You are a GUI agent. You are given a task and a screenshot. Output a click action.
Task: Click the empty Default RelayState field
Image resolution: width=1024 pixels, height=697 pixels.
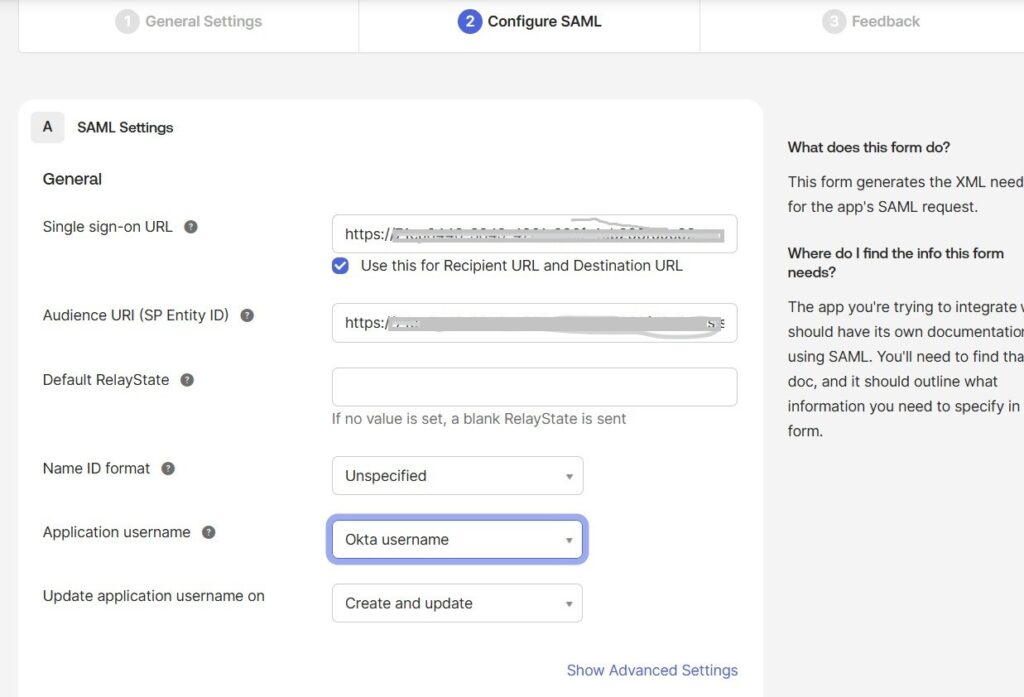point(534,387)
